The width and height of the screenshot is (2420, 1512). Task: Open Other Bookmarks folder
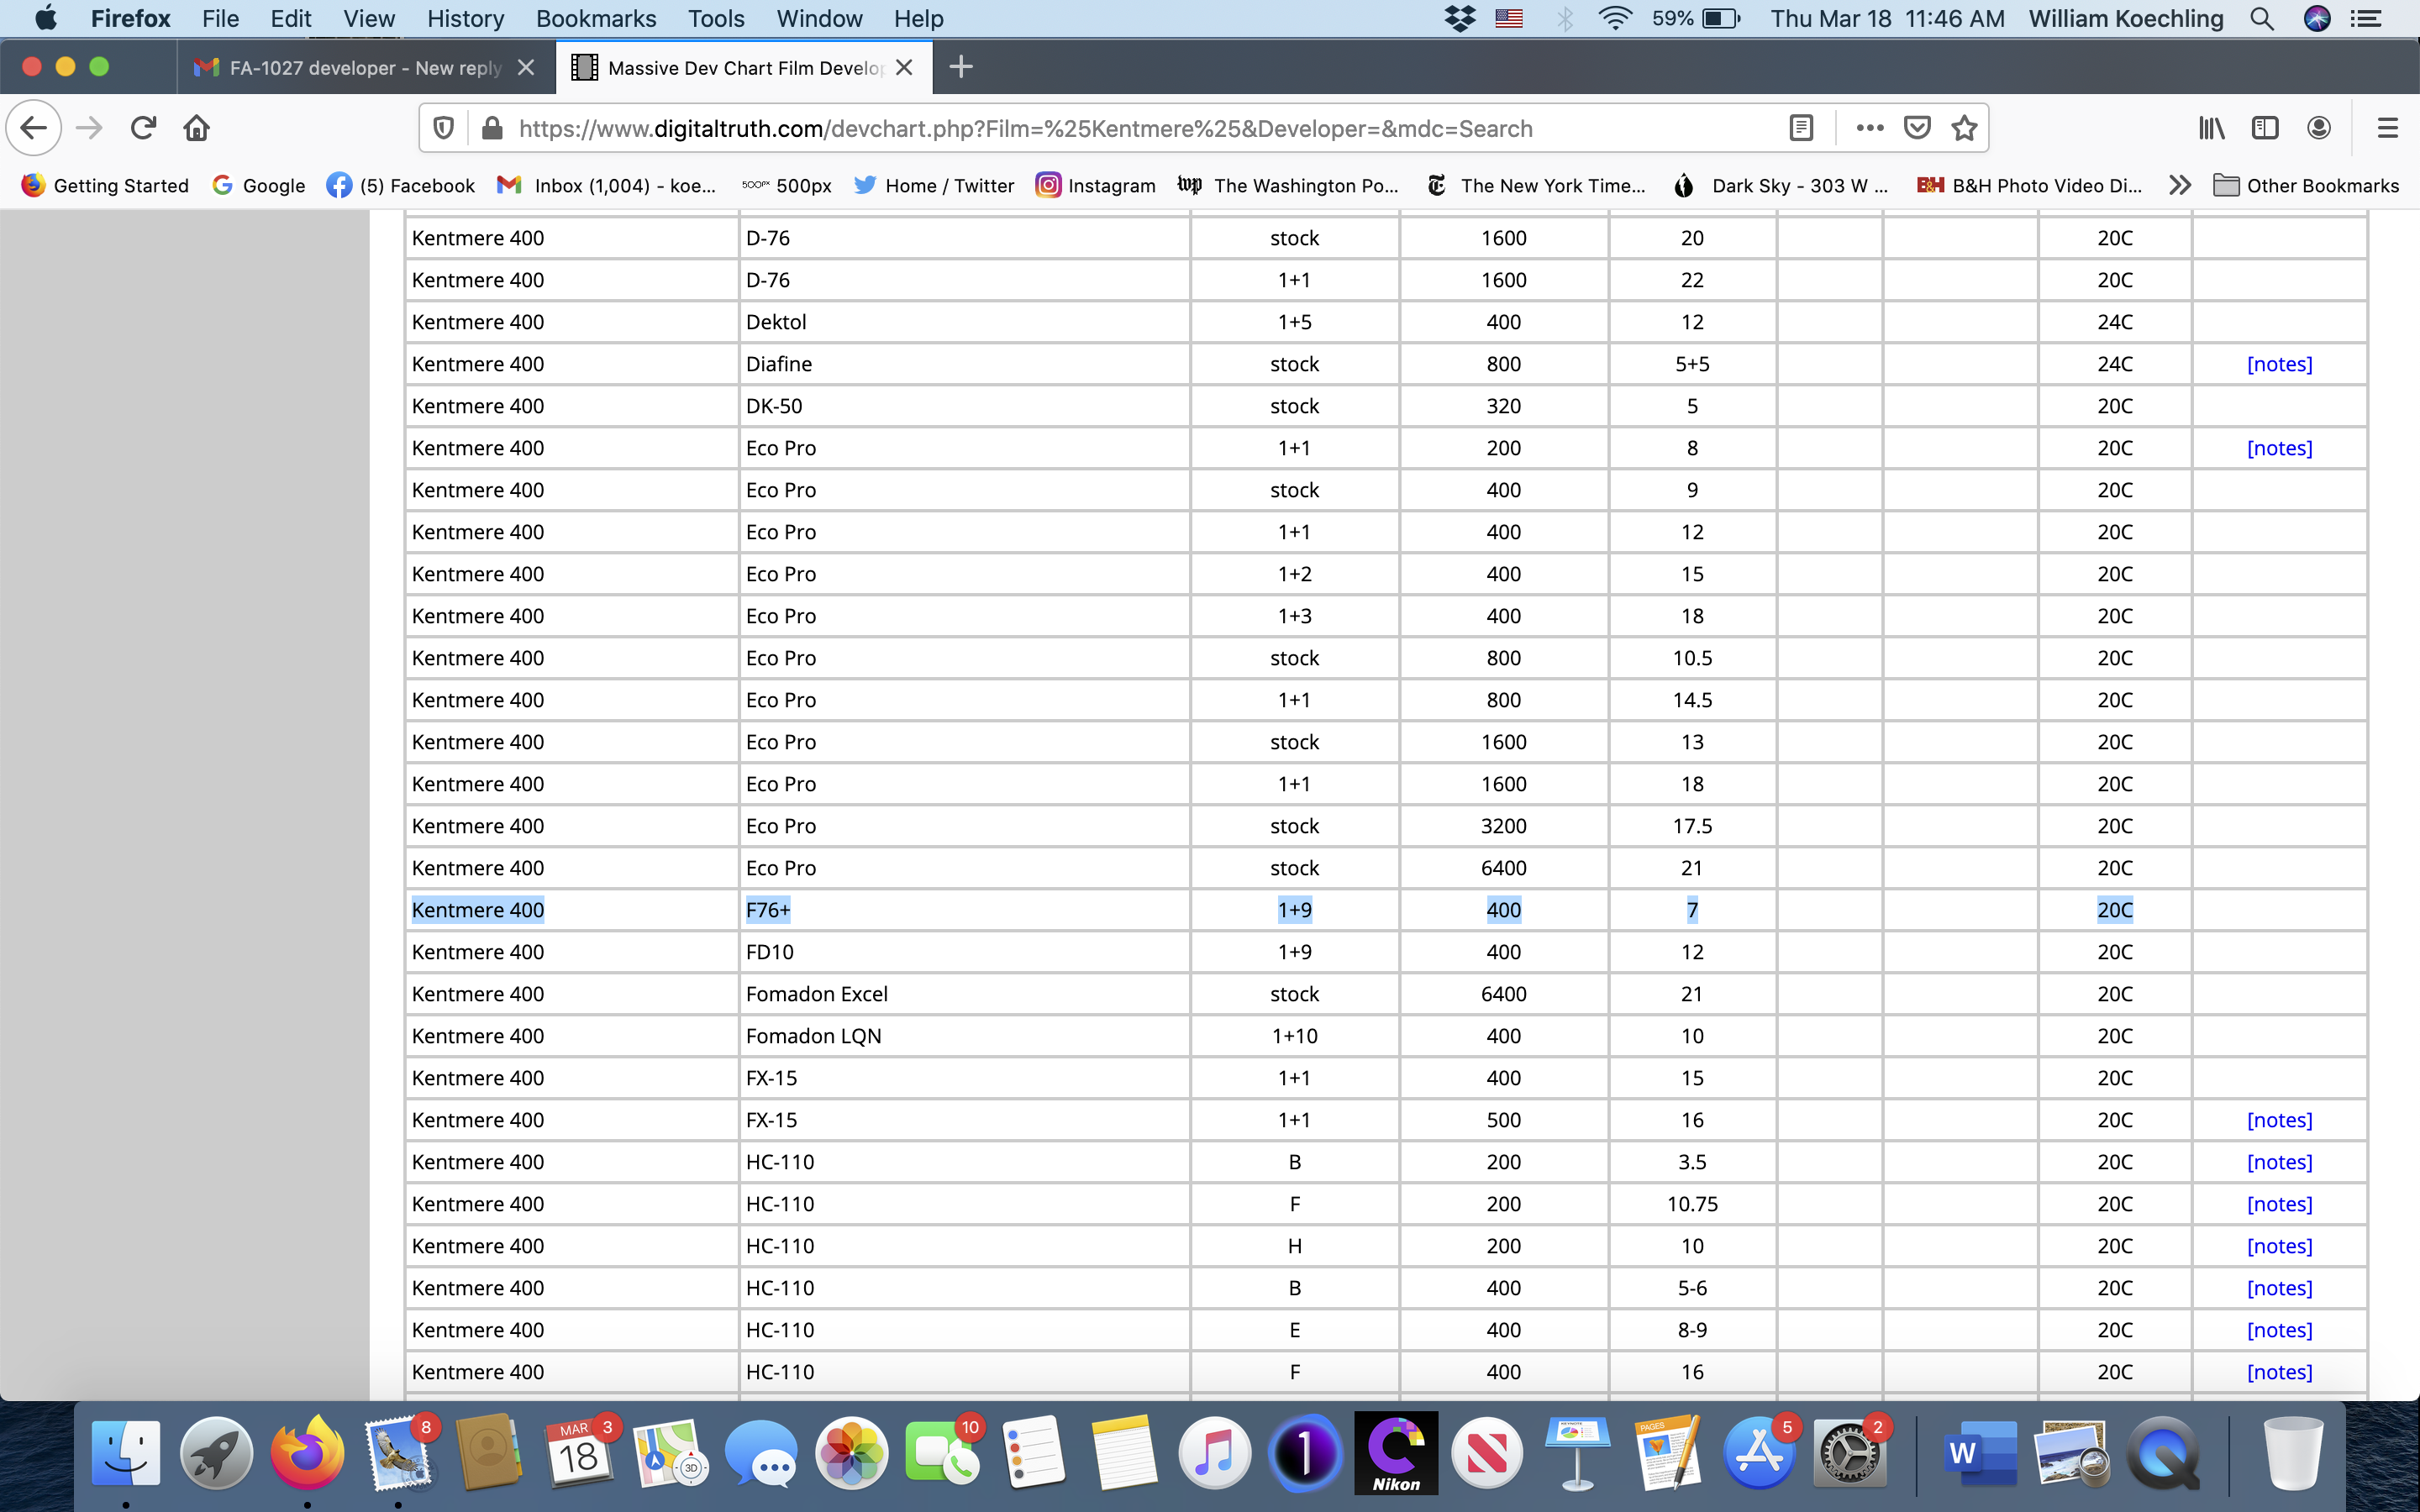tap(2306, 185)
